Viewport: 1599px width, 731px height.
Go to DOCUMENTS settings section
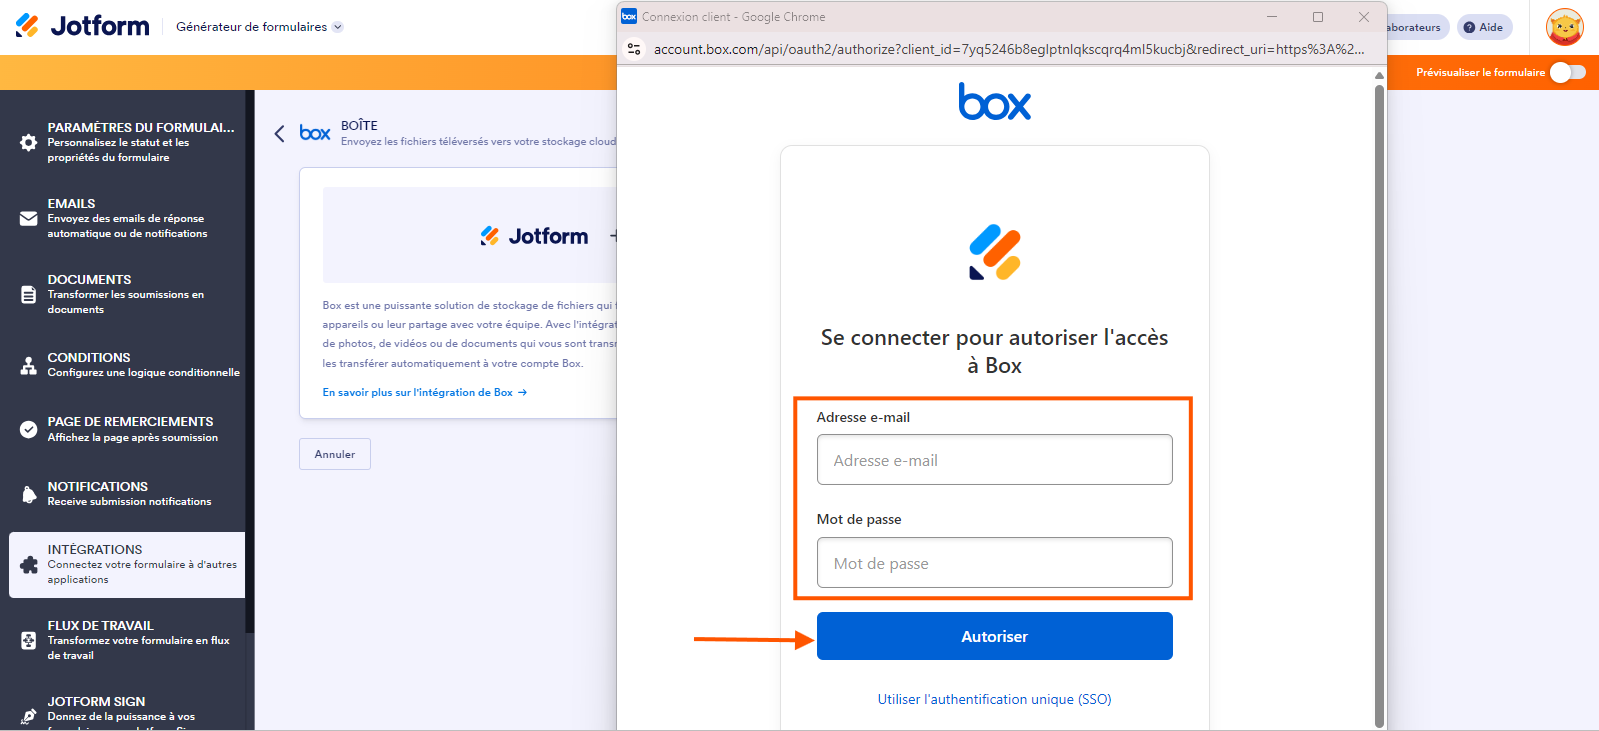127,294
